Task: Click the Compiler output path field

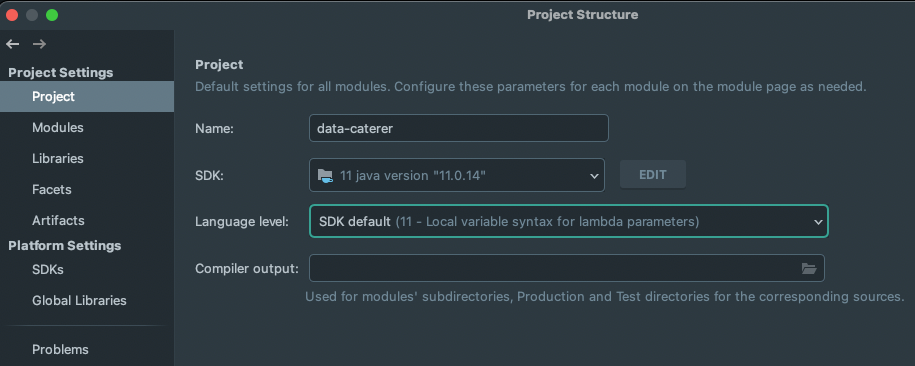Action: tap(567, 269)
